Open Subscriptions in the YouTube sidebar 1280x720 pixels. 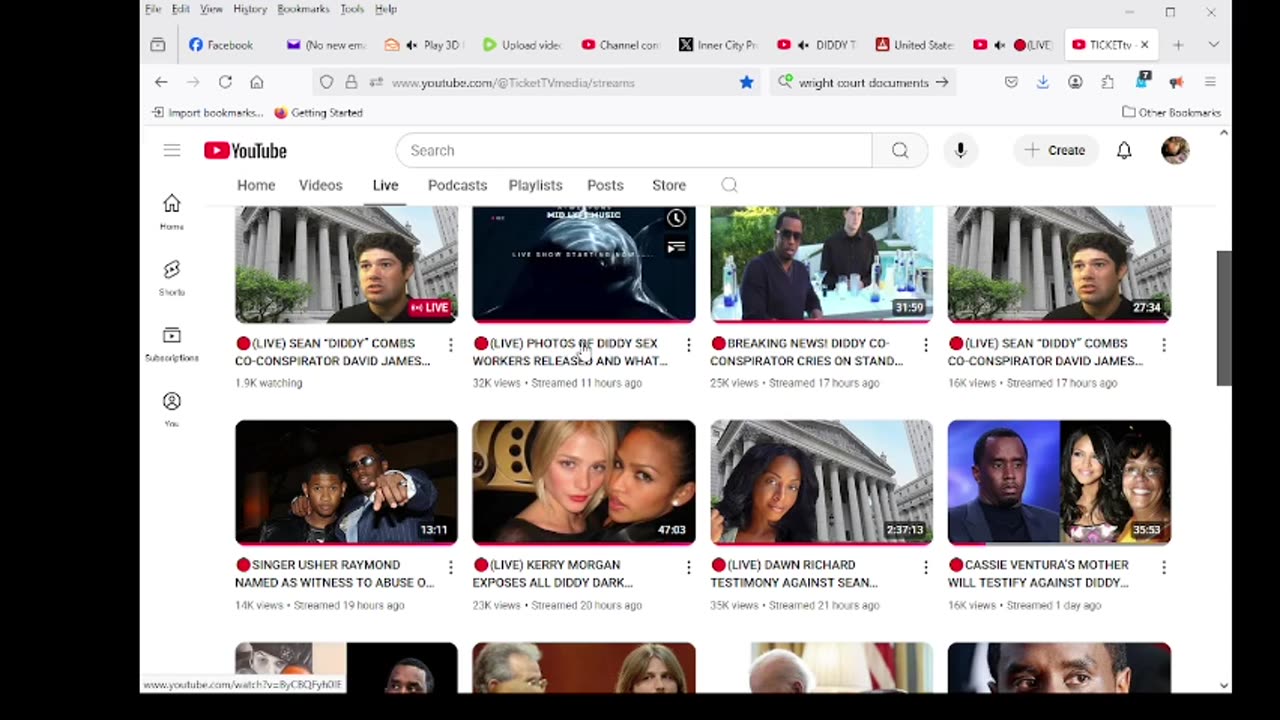point(172,343)
